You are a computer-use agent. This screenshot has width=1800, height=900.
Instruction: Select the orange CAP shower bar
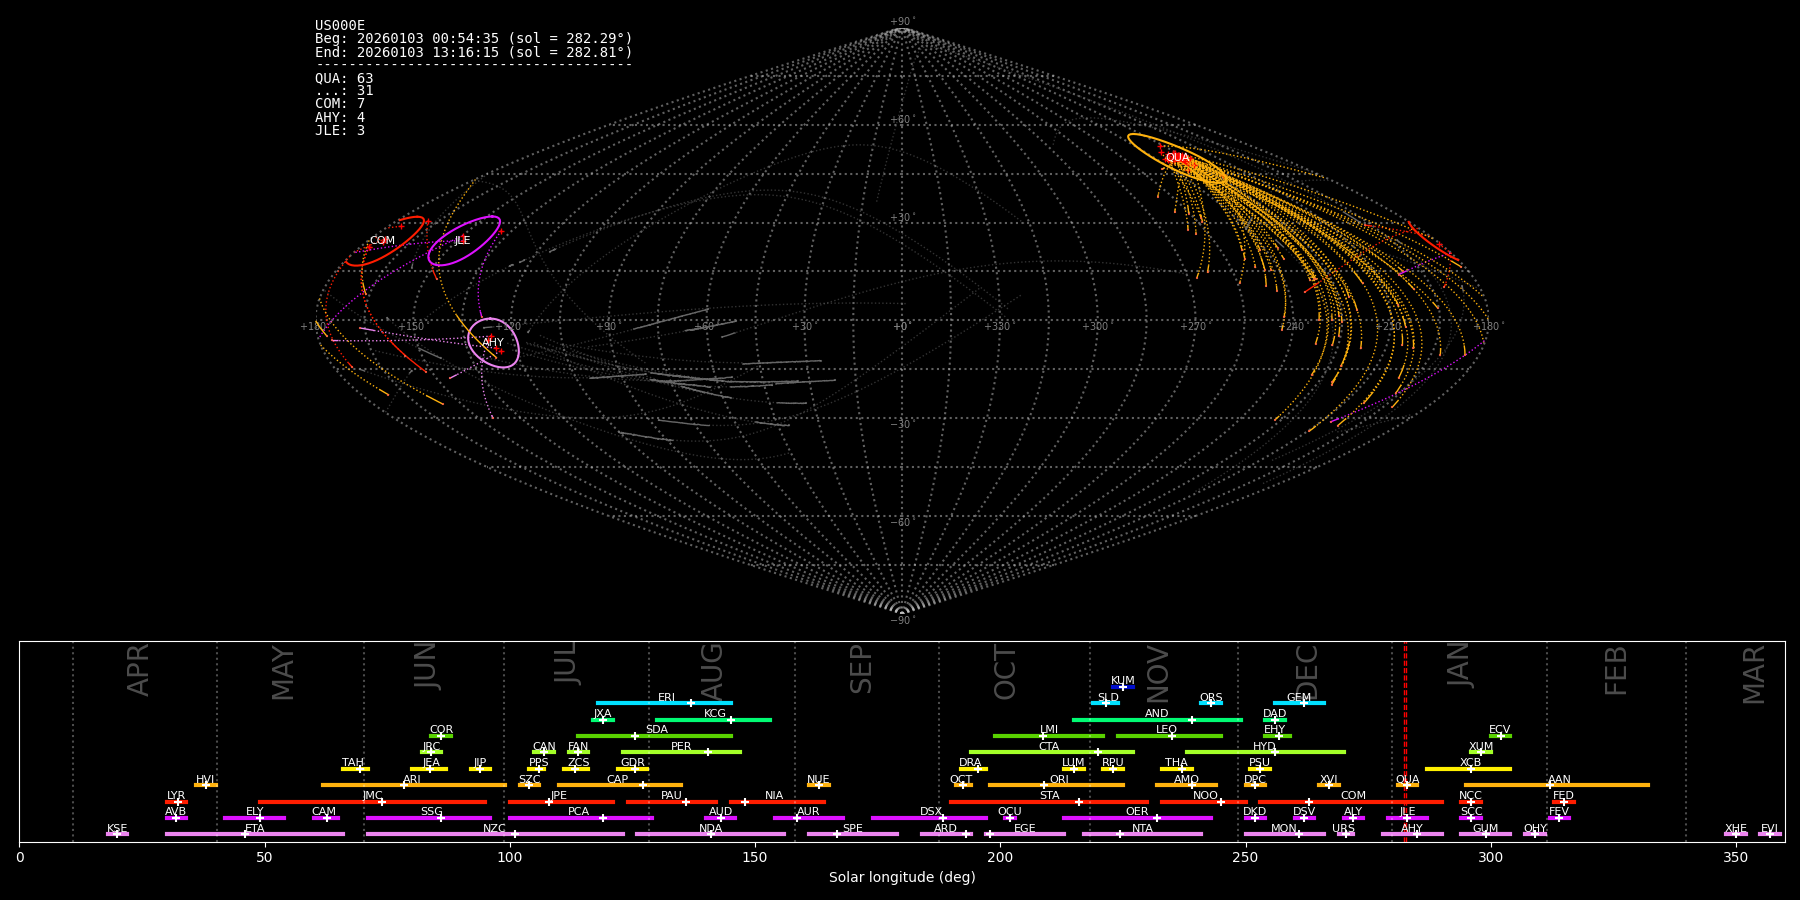pyautogui.click(x=619, y=785)
